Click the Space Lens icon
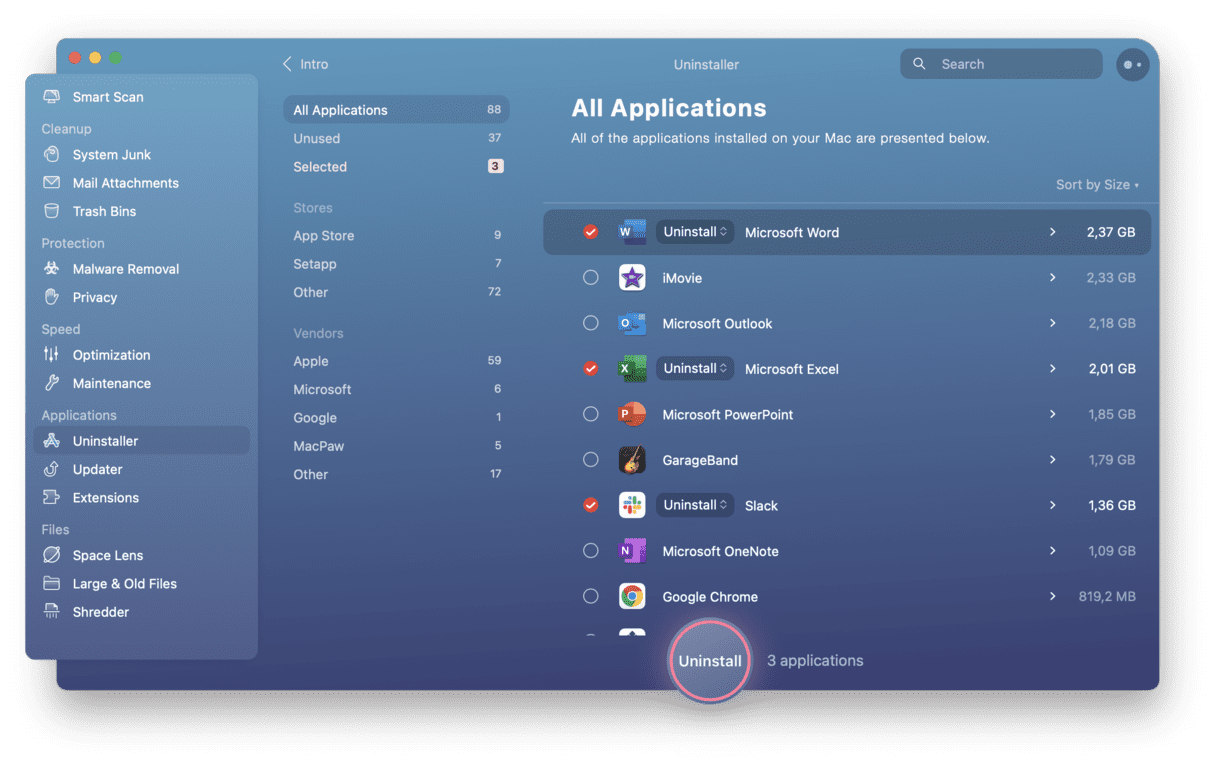Screen dimensions: 1216x765 [x=51, y=555]
